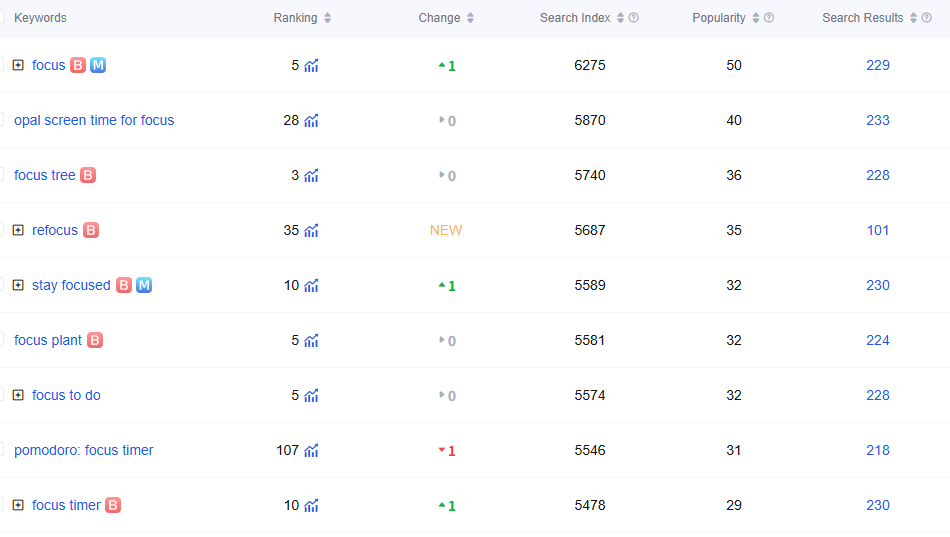Expand the stay focused keyword row

(x=18, y=285)
